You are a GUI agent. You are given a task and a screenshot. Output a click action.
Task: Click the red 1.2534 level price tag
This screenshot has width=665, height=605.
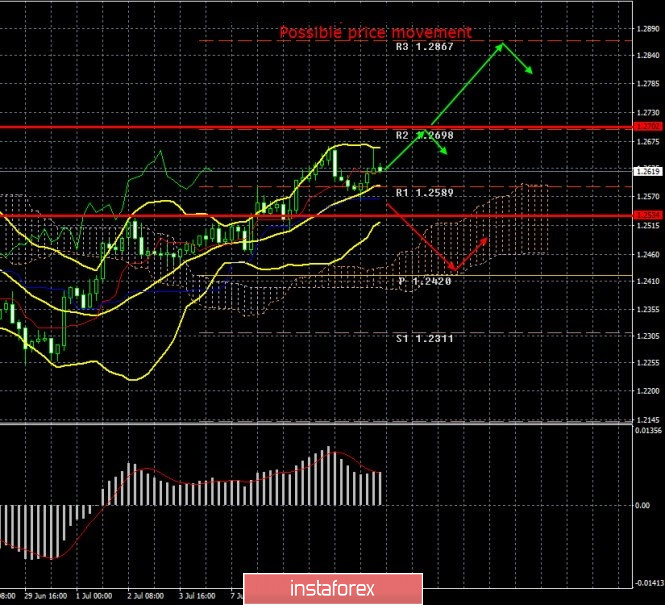click(x=648, y=215)
